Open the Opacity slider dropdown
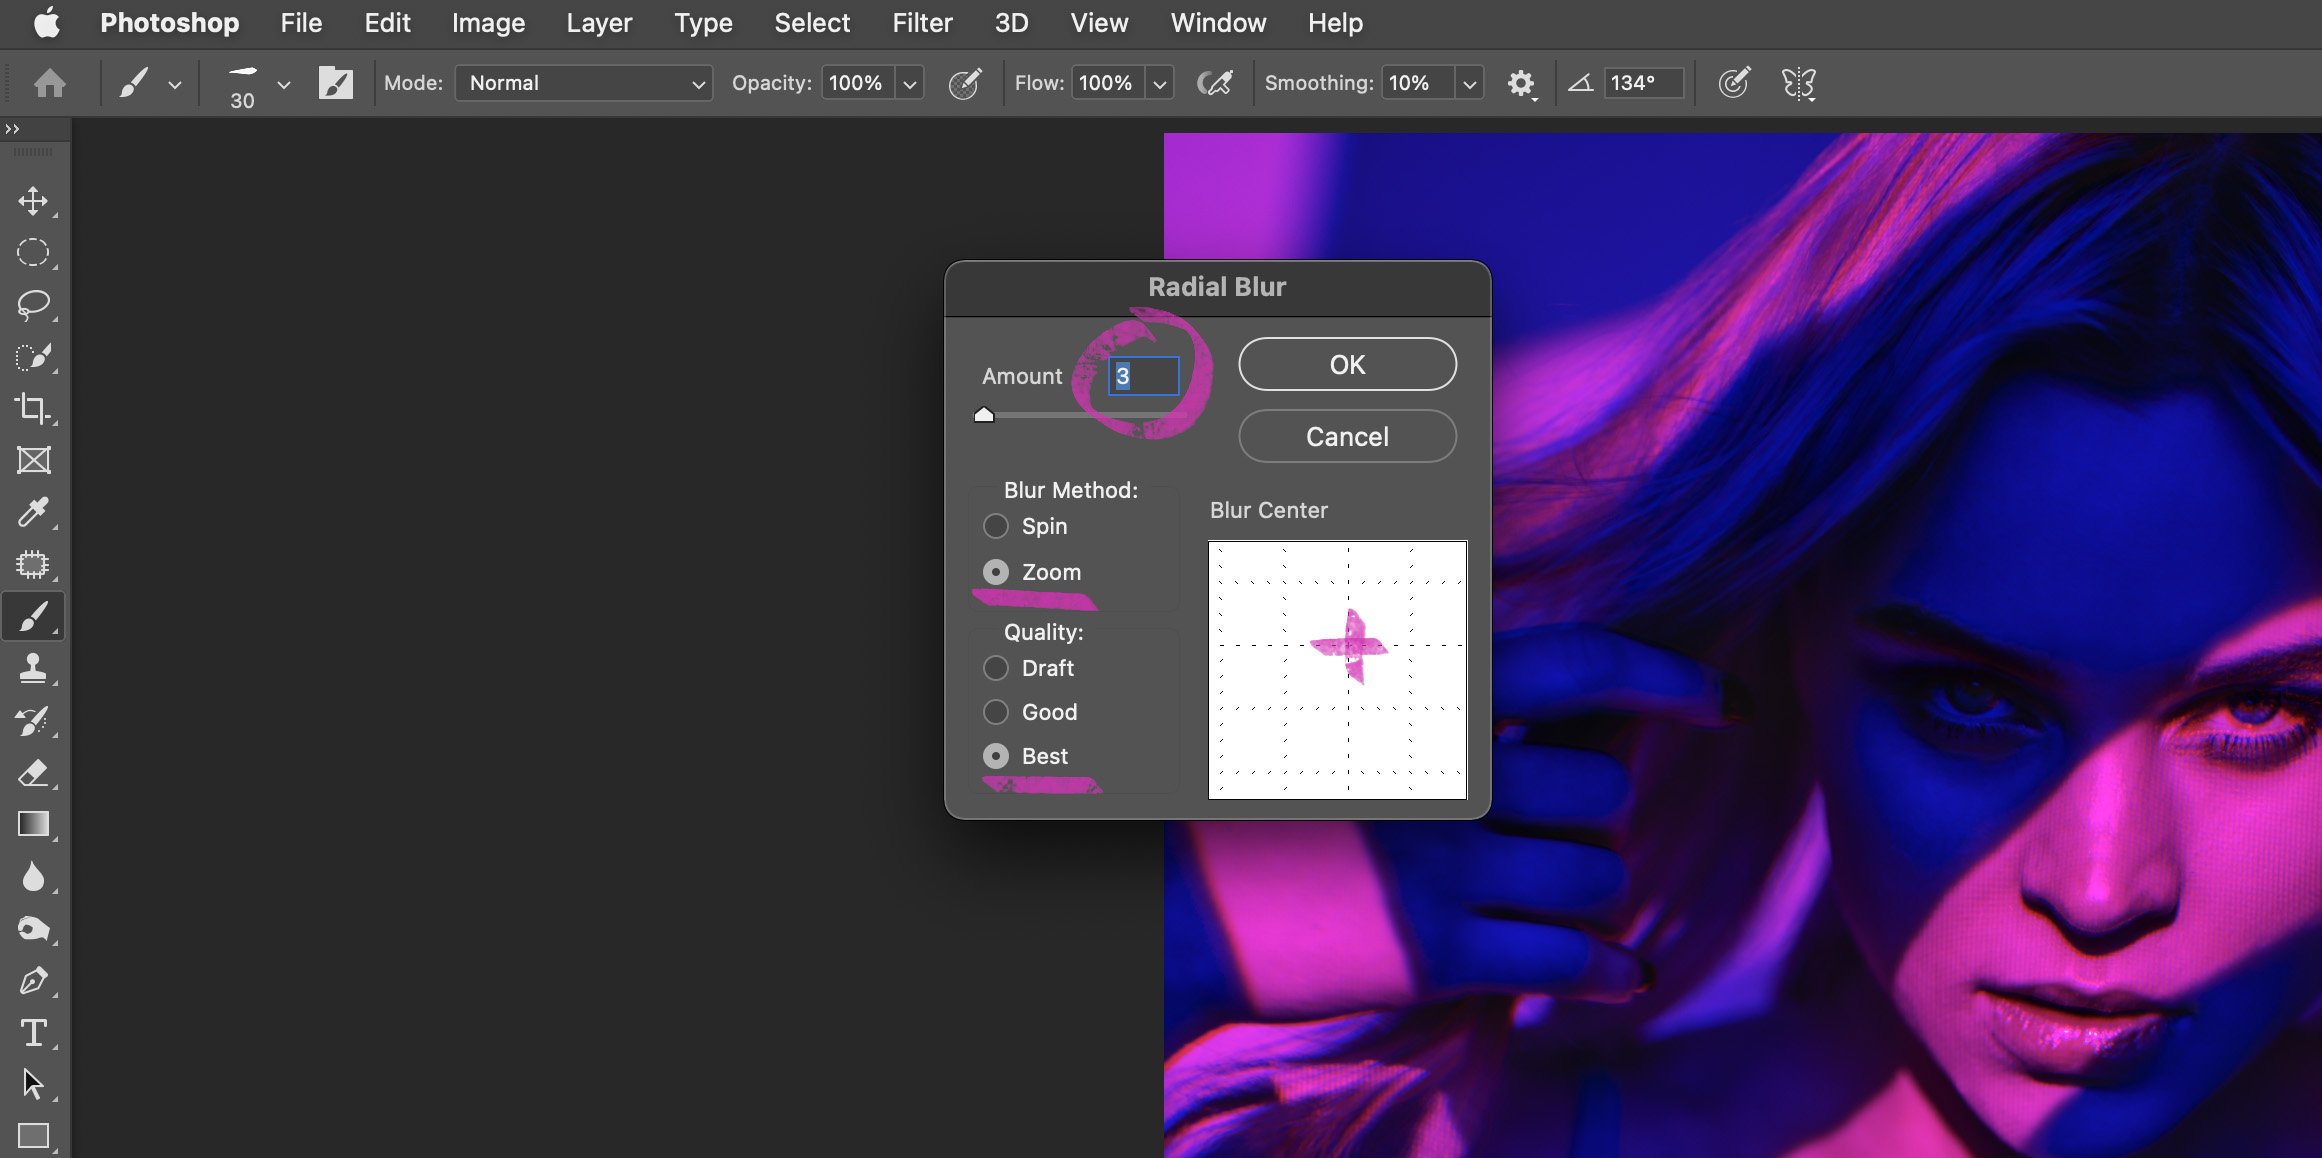2322x1158 pixels. (x=910, y=84)
